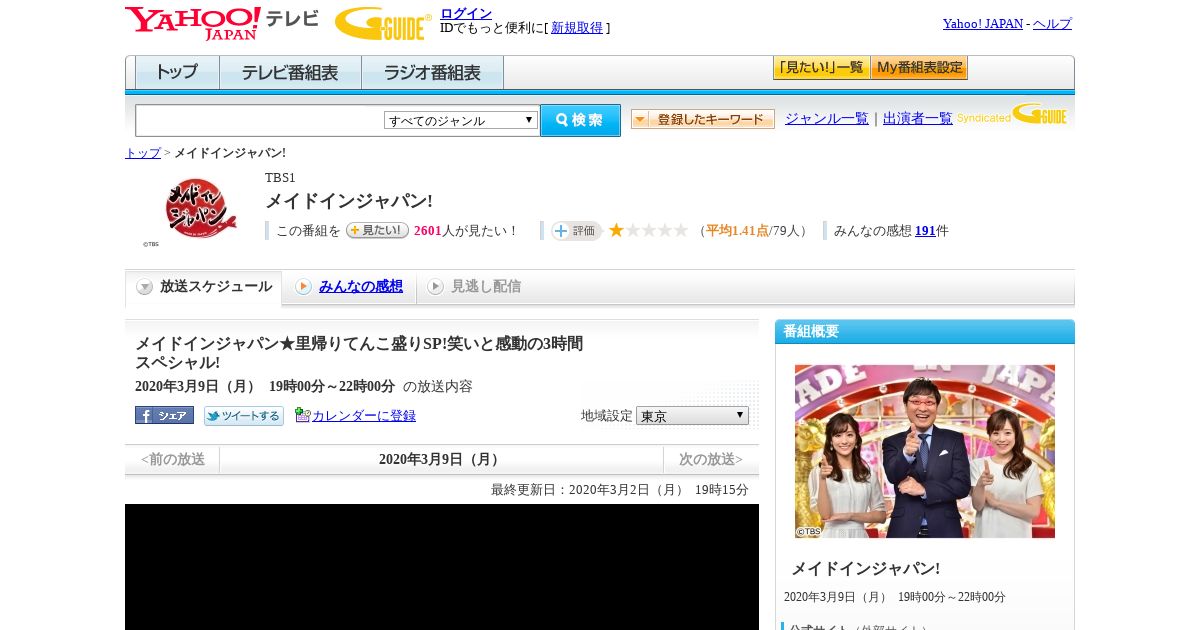Click the calendar icon beside カレンダーに登録
The width and height of the screenshot is (1200, 630).
coord(303,415)
